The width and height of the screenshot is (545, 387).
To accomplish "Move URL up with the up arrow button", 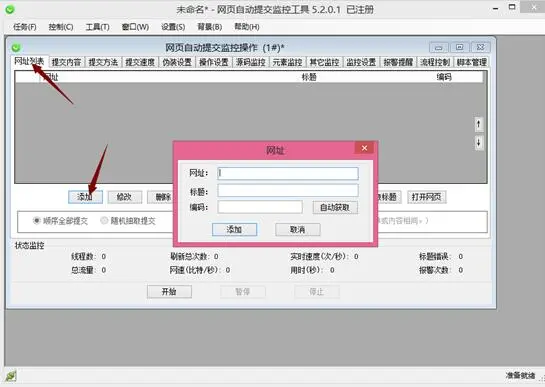I will point(479,124).
